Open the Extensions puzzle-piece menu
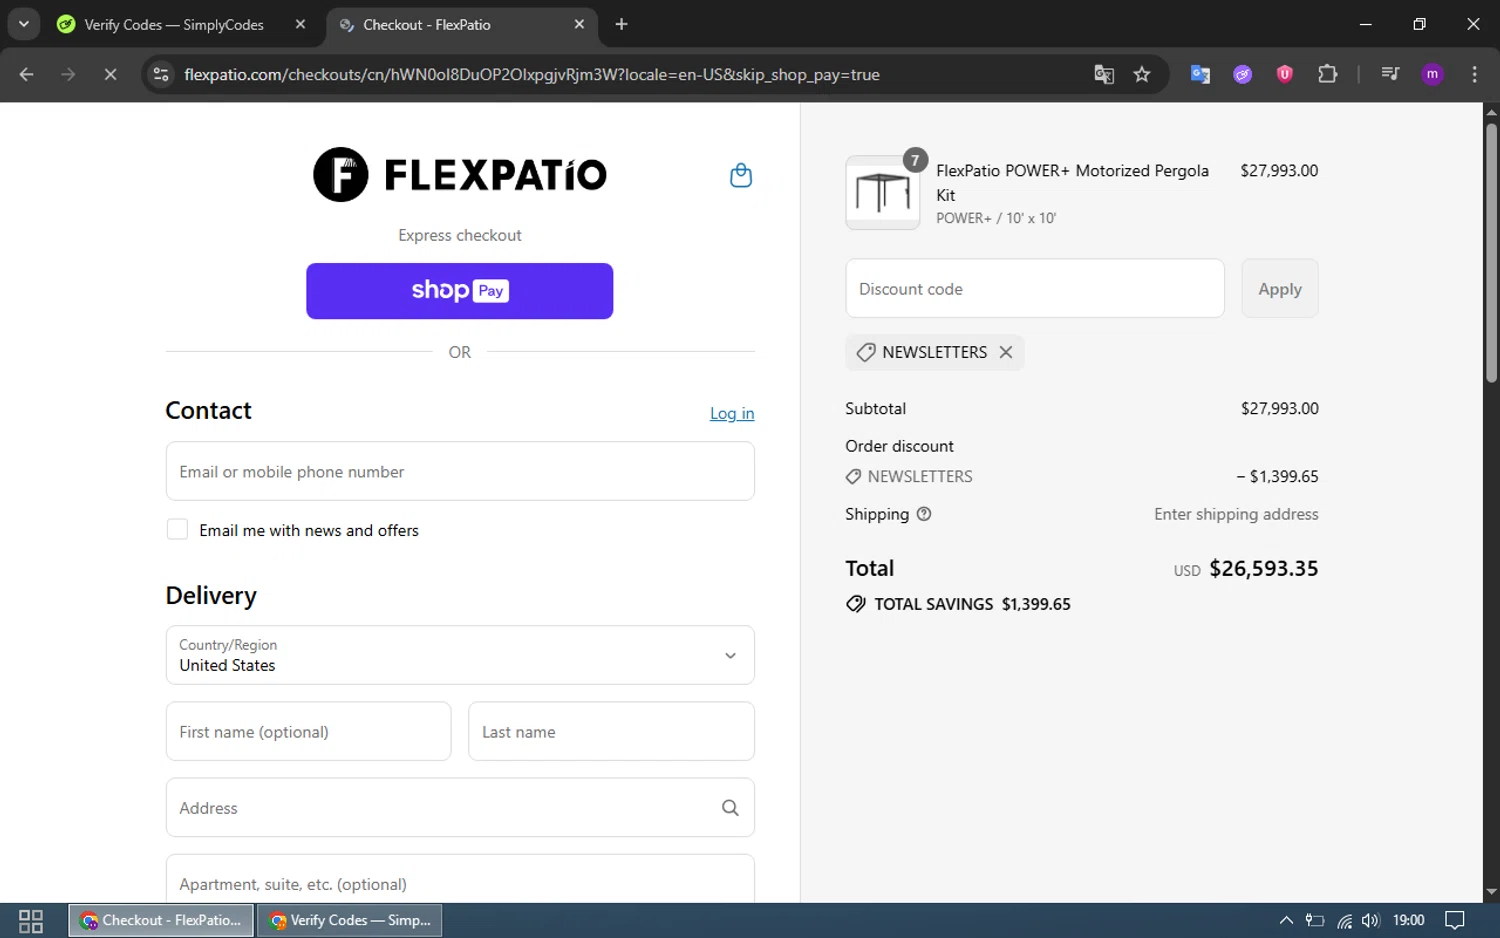The image size is (1500, 938). click(x=1328, y=74)
